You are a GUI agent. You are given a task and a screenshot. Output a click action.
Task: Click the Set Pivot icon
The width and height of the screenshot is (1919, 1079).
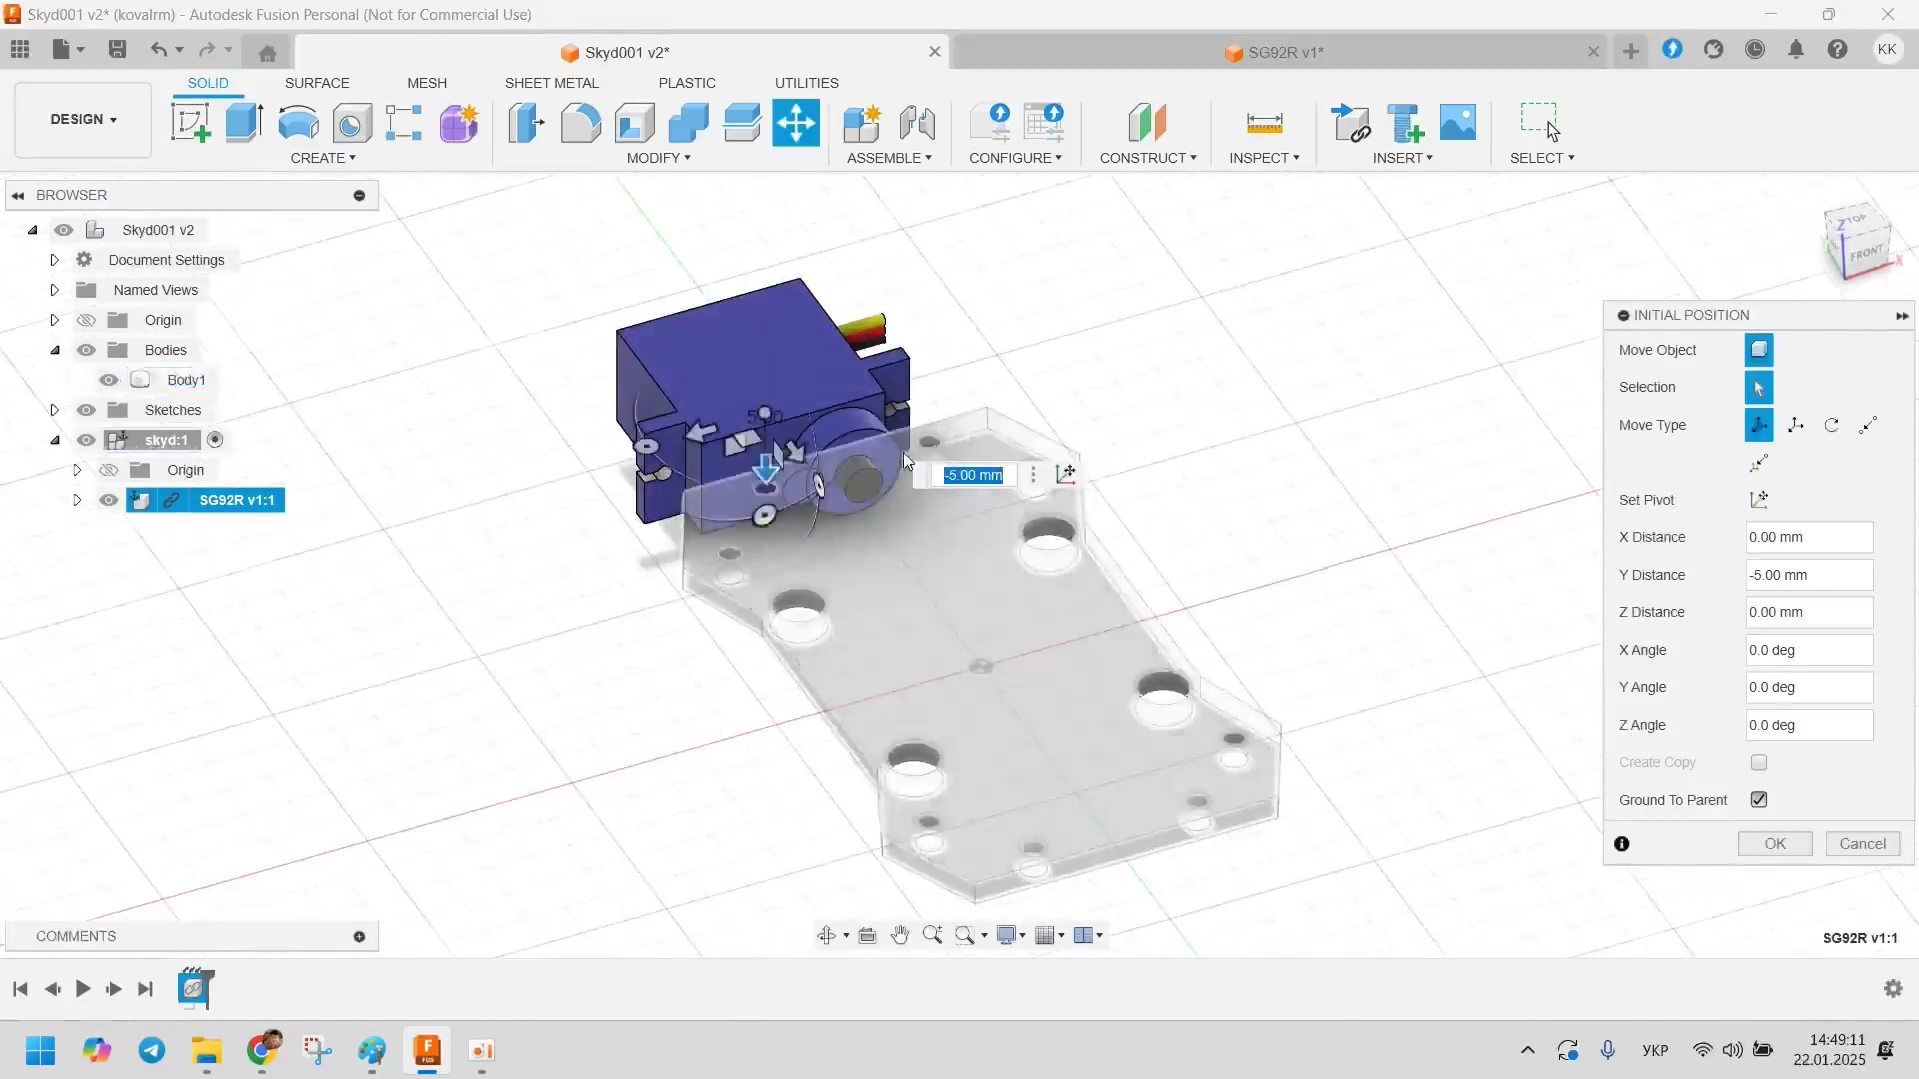pyautogui.click(x=1759, y=500)
